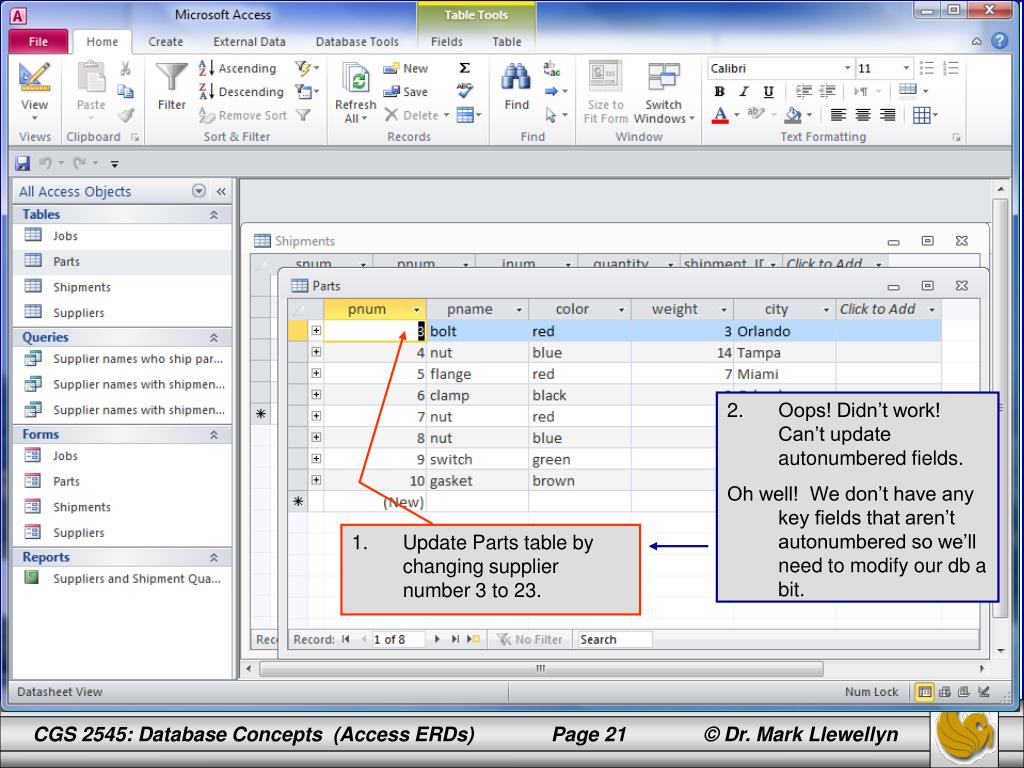Click the Totals sigma icon
The height and width of the screenshot is (768, 1024).
pos(464,68)
